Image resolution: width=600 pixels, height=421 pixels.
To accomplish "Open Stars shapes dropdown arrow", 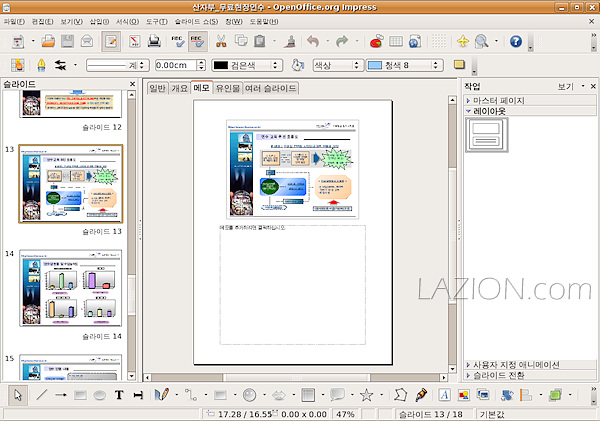I will coord(381,395).
